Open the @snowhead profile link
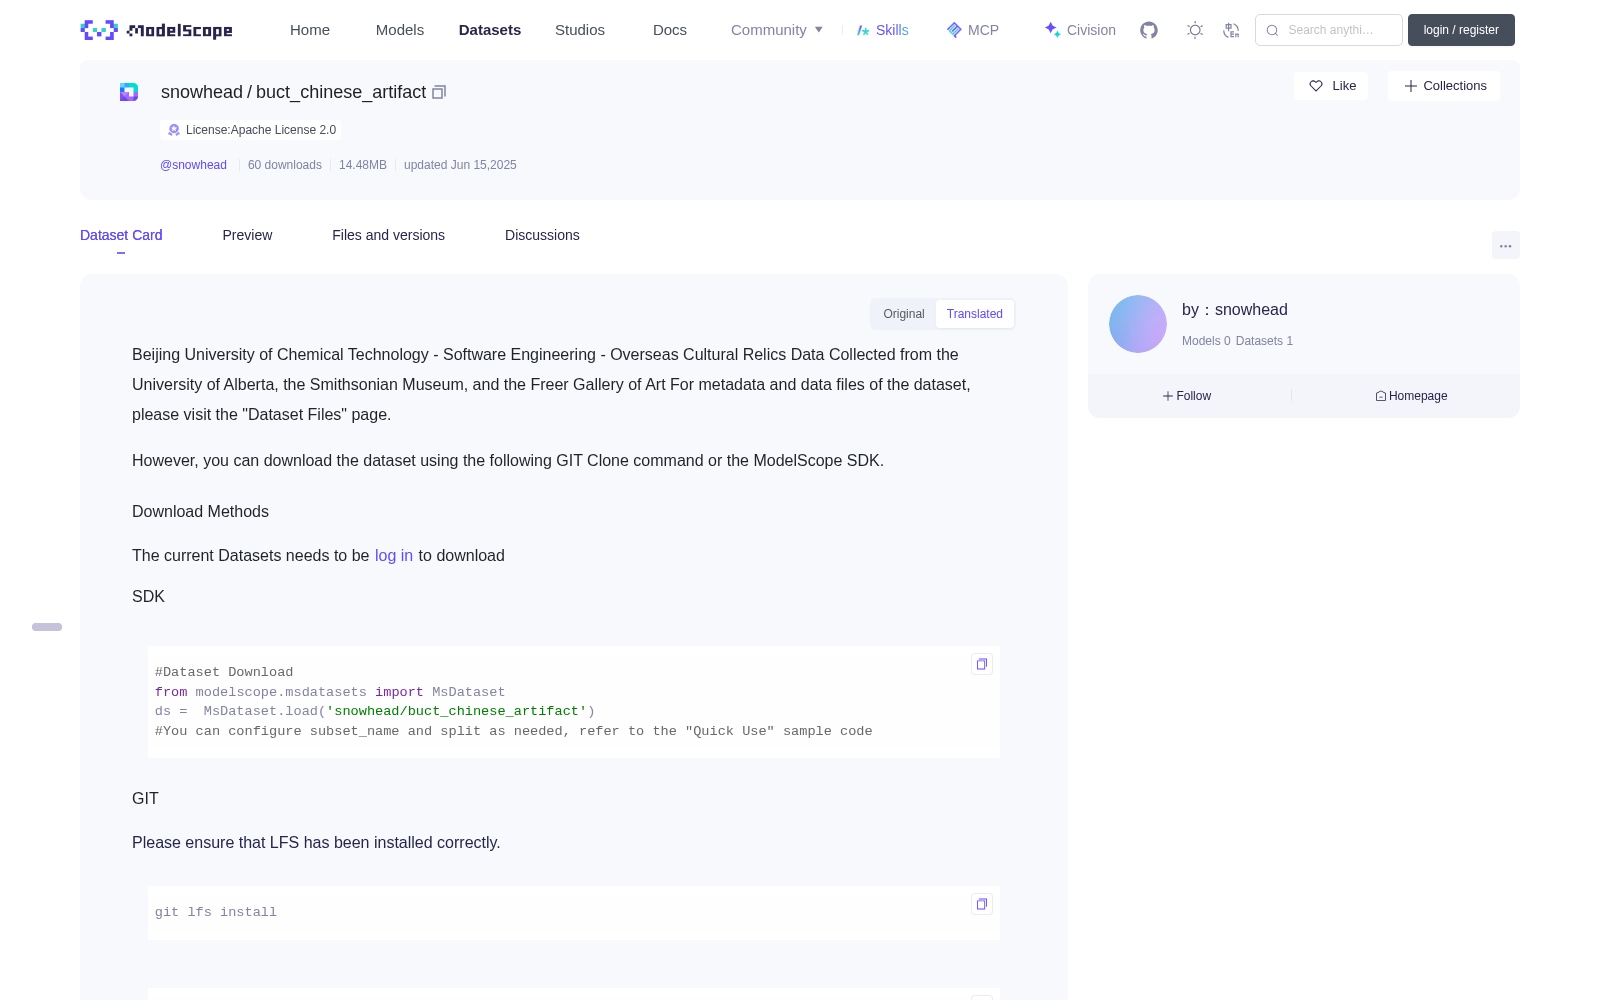 193,165
